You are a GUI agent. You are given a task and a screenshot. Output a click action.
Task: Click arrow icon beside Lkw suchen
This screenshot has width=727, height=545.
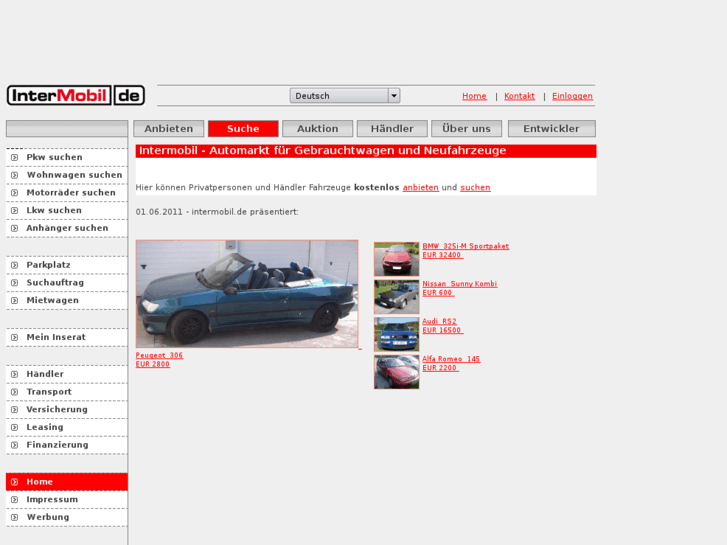pyautogui.click(x=14, y=211)
